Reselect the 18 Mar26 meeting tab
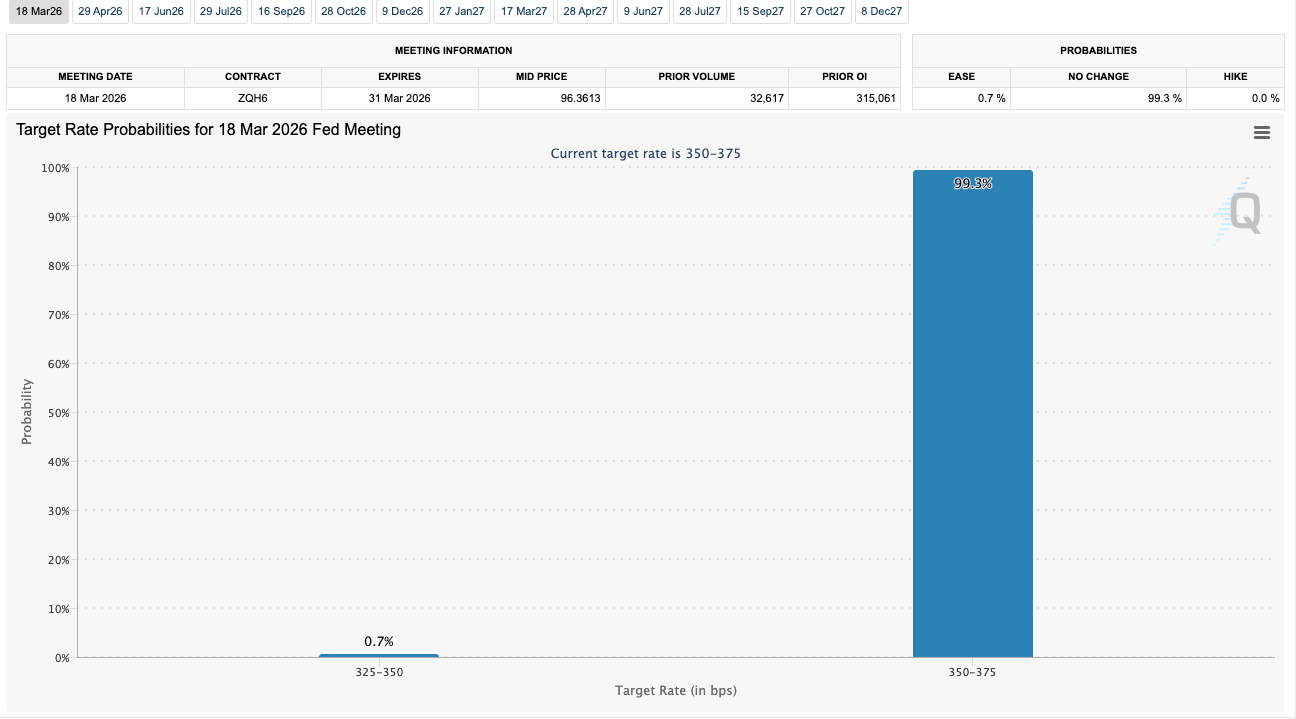 pyautogui.click(x=39, y=11)
